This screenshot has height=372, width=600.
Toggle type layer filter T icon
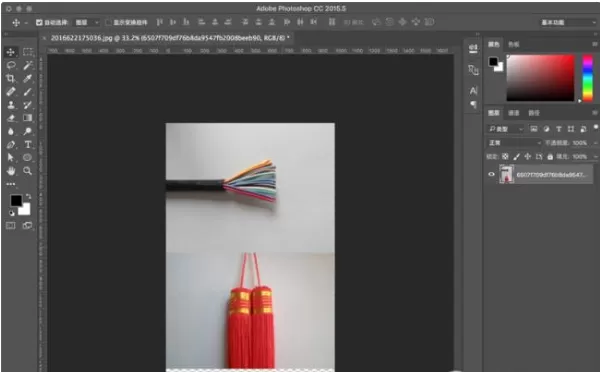pos(559,129)
